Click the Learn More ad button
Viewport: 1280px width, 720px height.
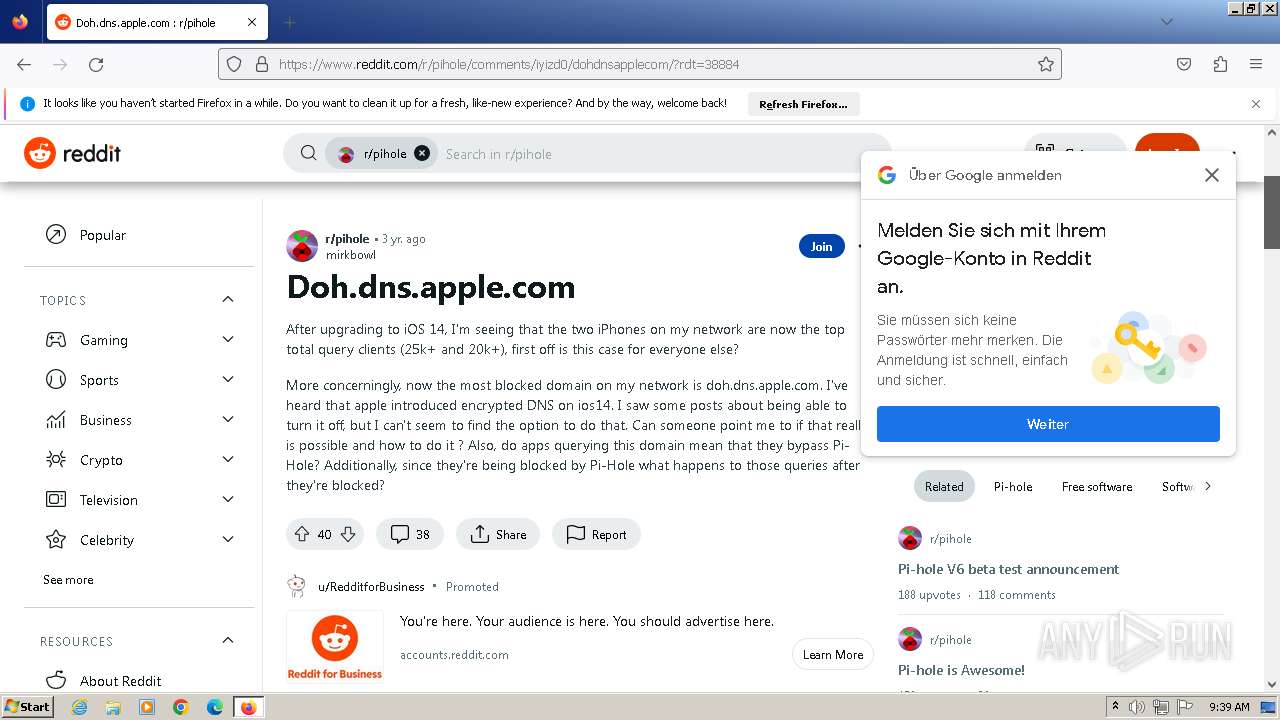[833, 655]
